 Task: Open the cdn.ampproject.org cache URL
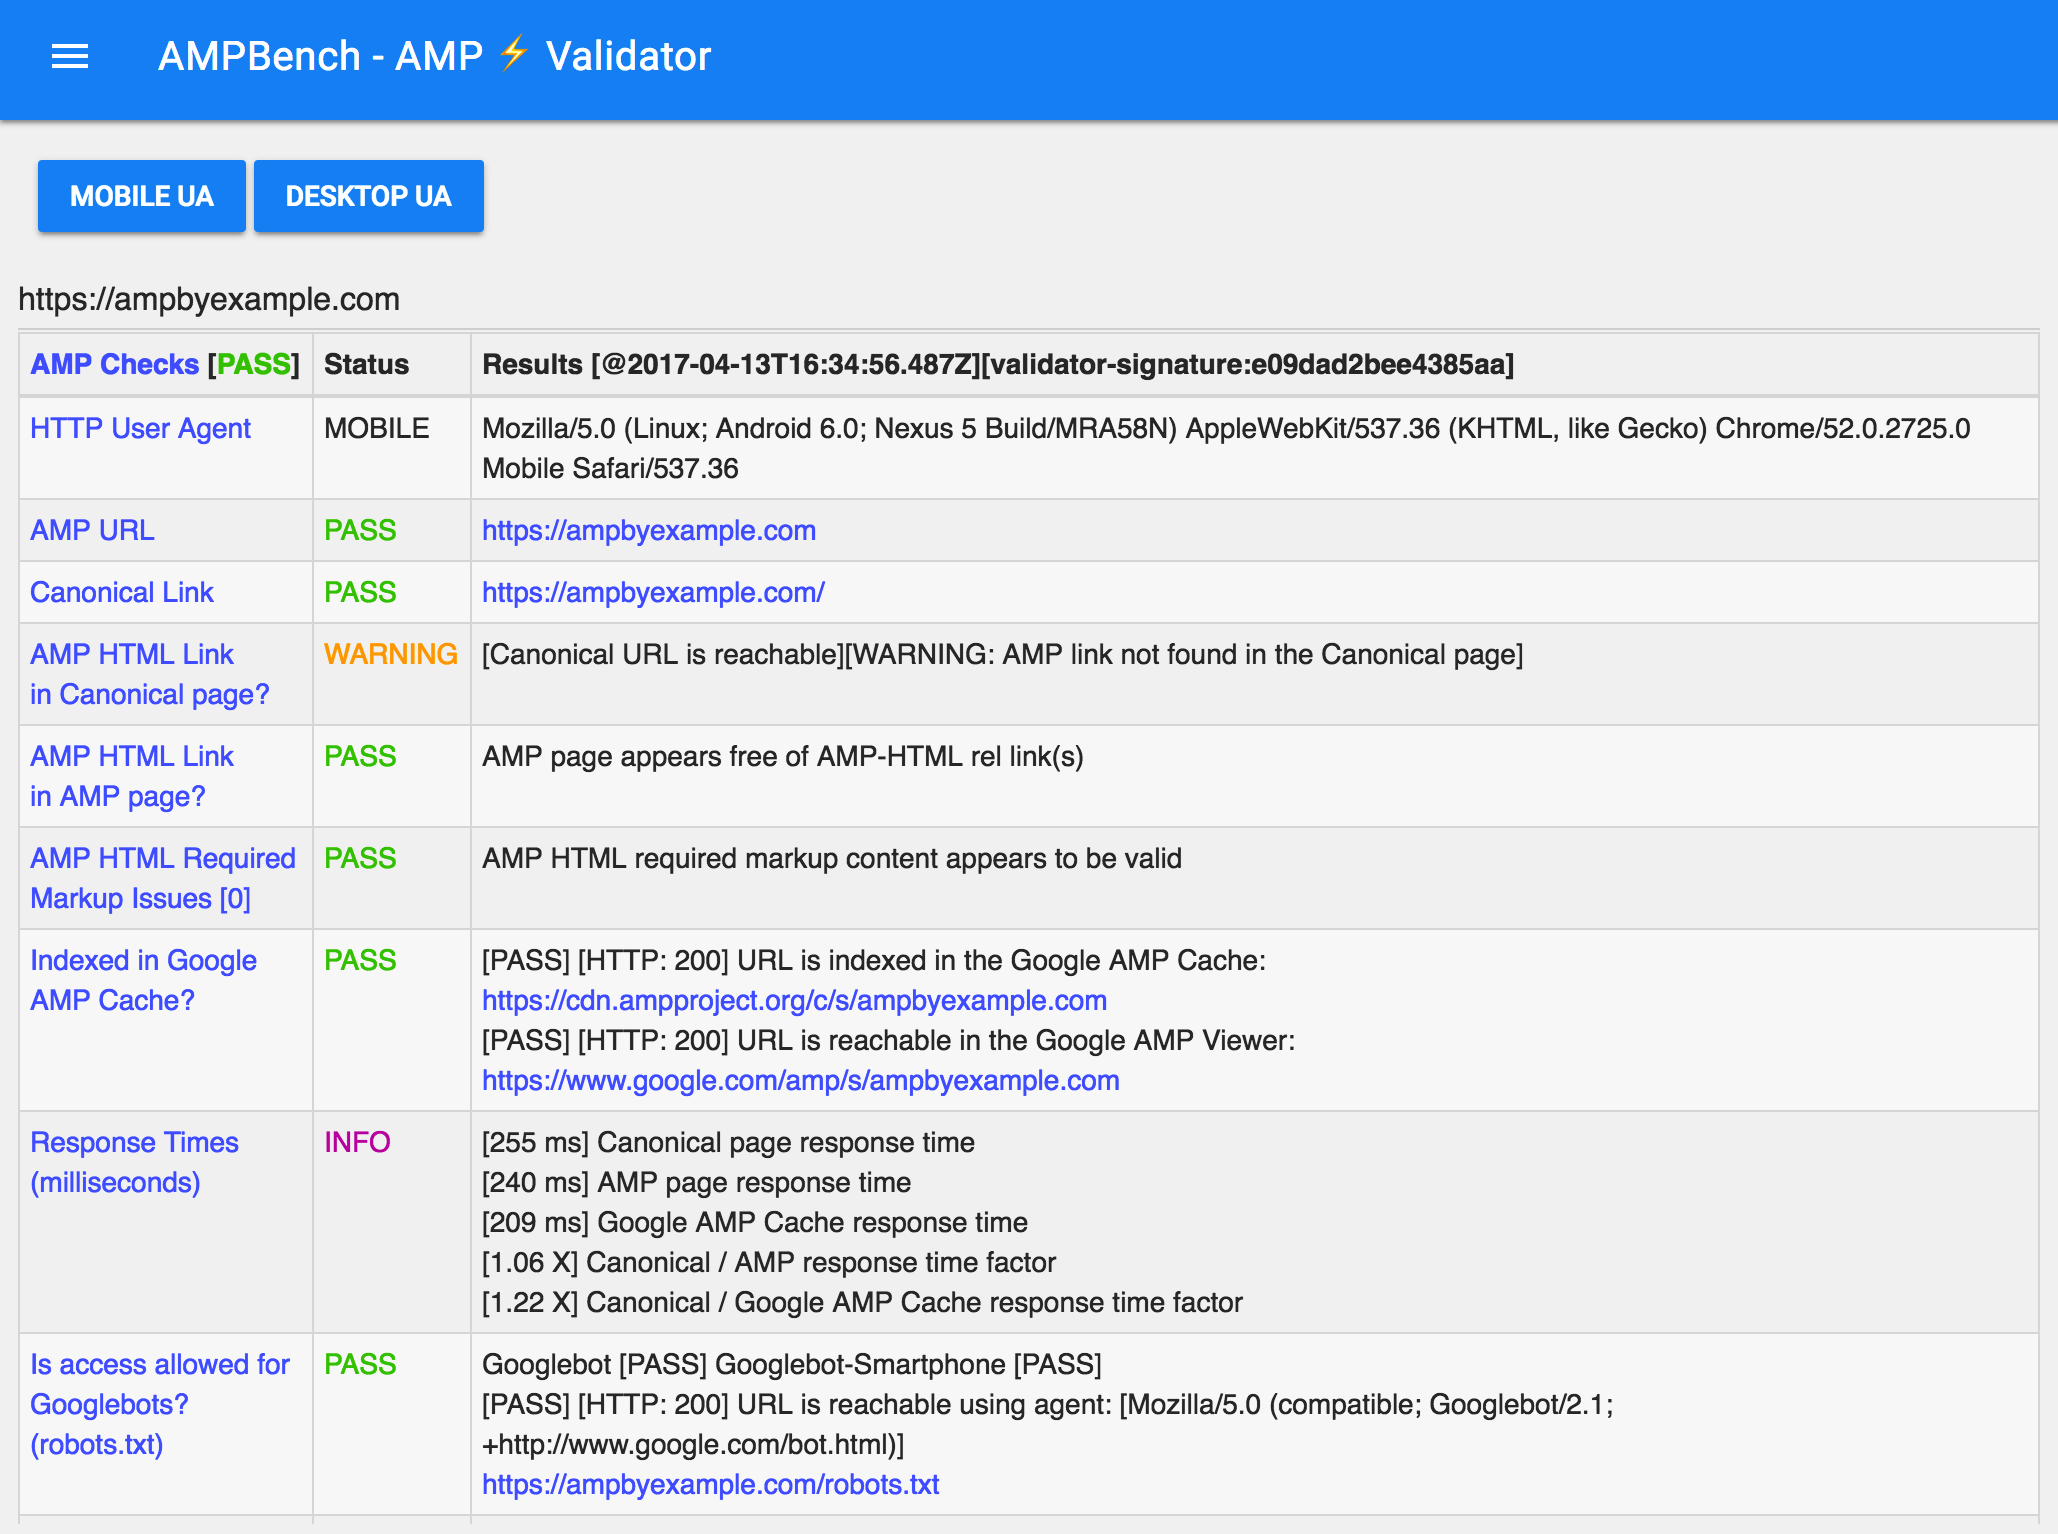(794, 1000)
